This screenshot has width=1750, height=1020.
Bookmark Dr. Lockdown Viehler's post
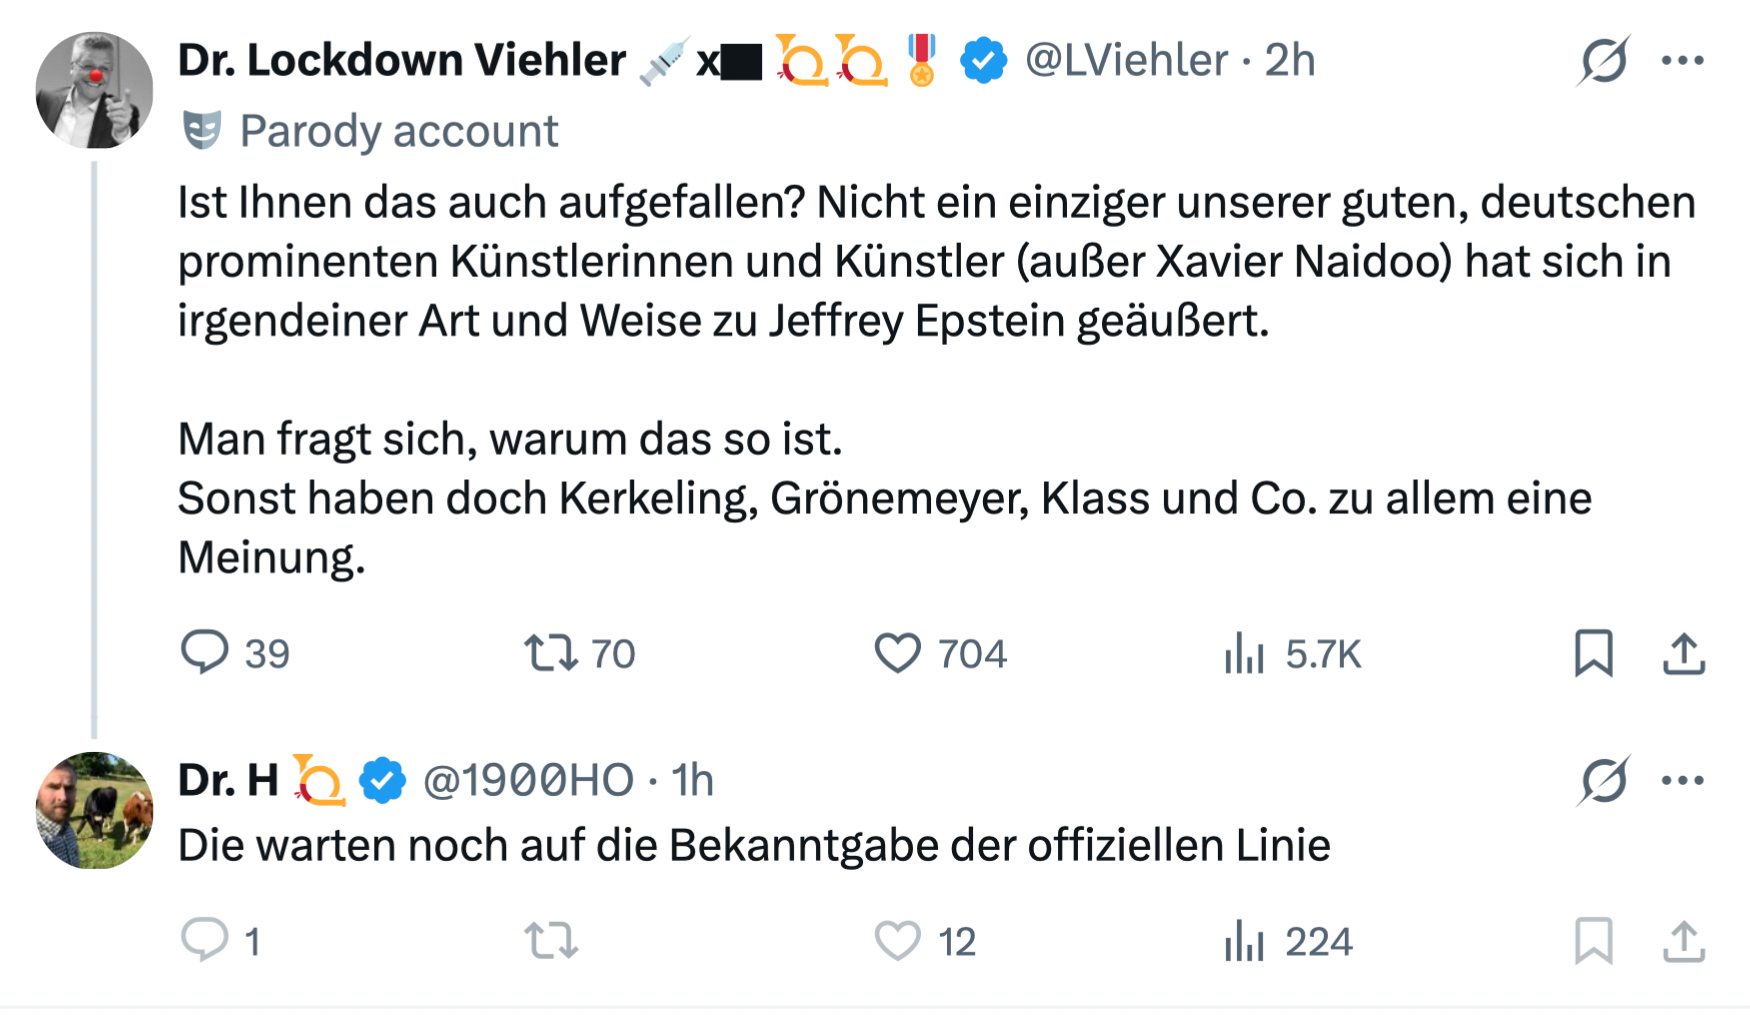coord(1593,653)
